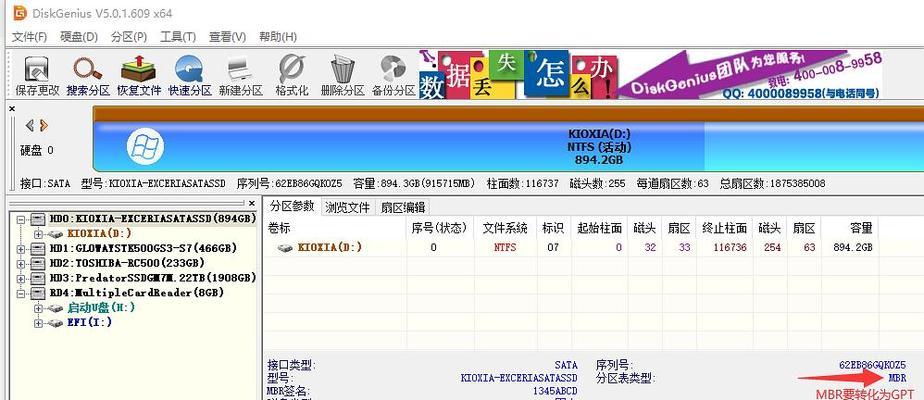Collapse the HD0 KIOXIA disk node
This screenshot has width=924, height=400.
(22, 219)
